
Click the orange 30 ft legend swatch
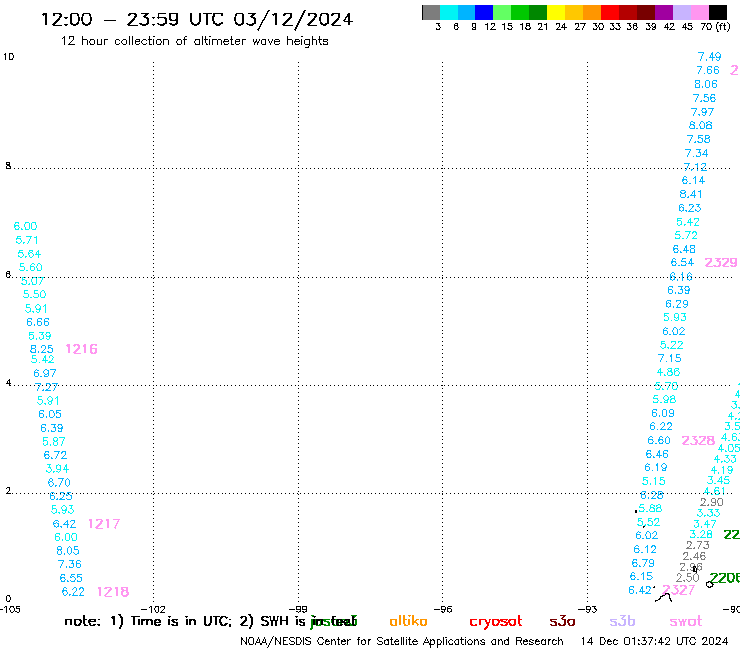(x=592, y=12)
